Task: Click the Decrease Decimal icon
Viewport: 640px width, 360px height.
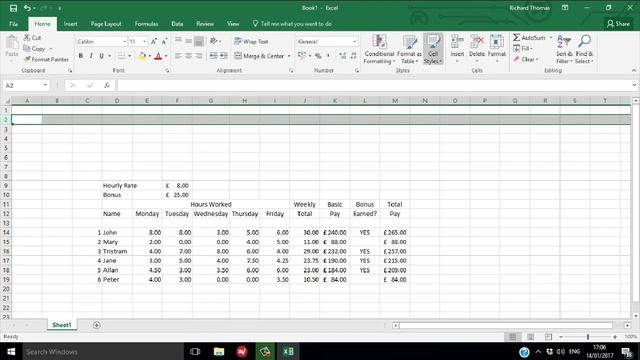Action: click(353, 56)
